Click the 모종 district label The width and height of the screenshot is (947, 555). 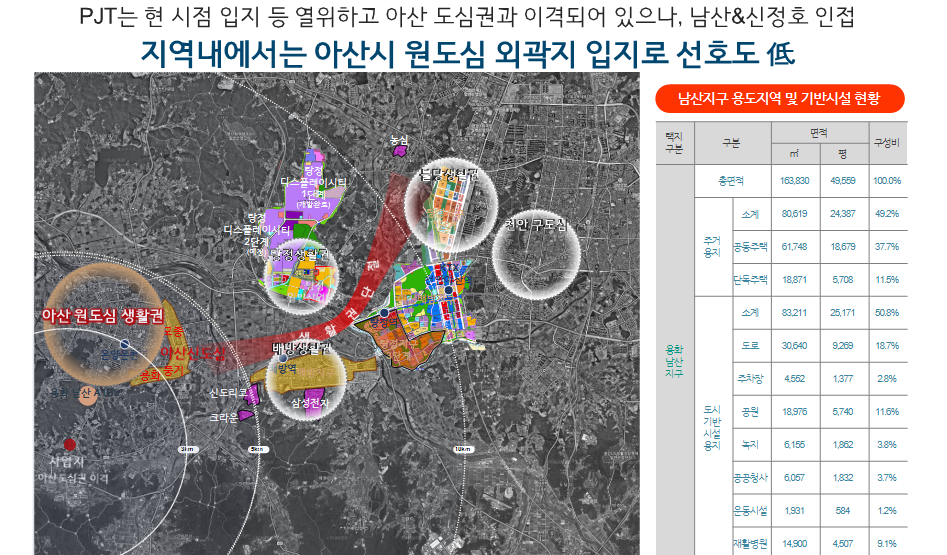173,332
